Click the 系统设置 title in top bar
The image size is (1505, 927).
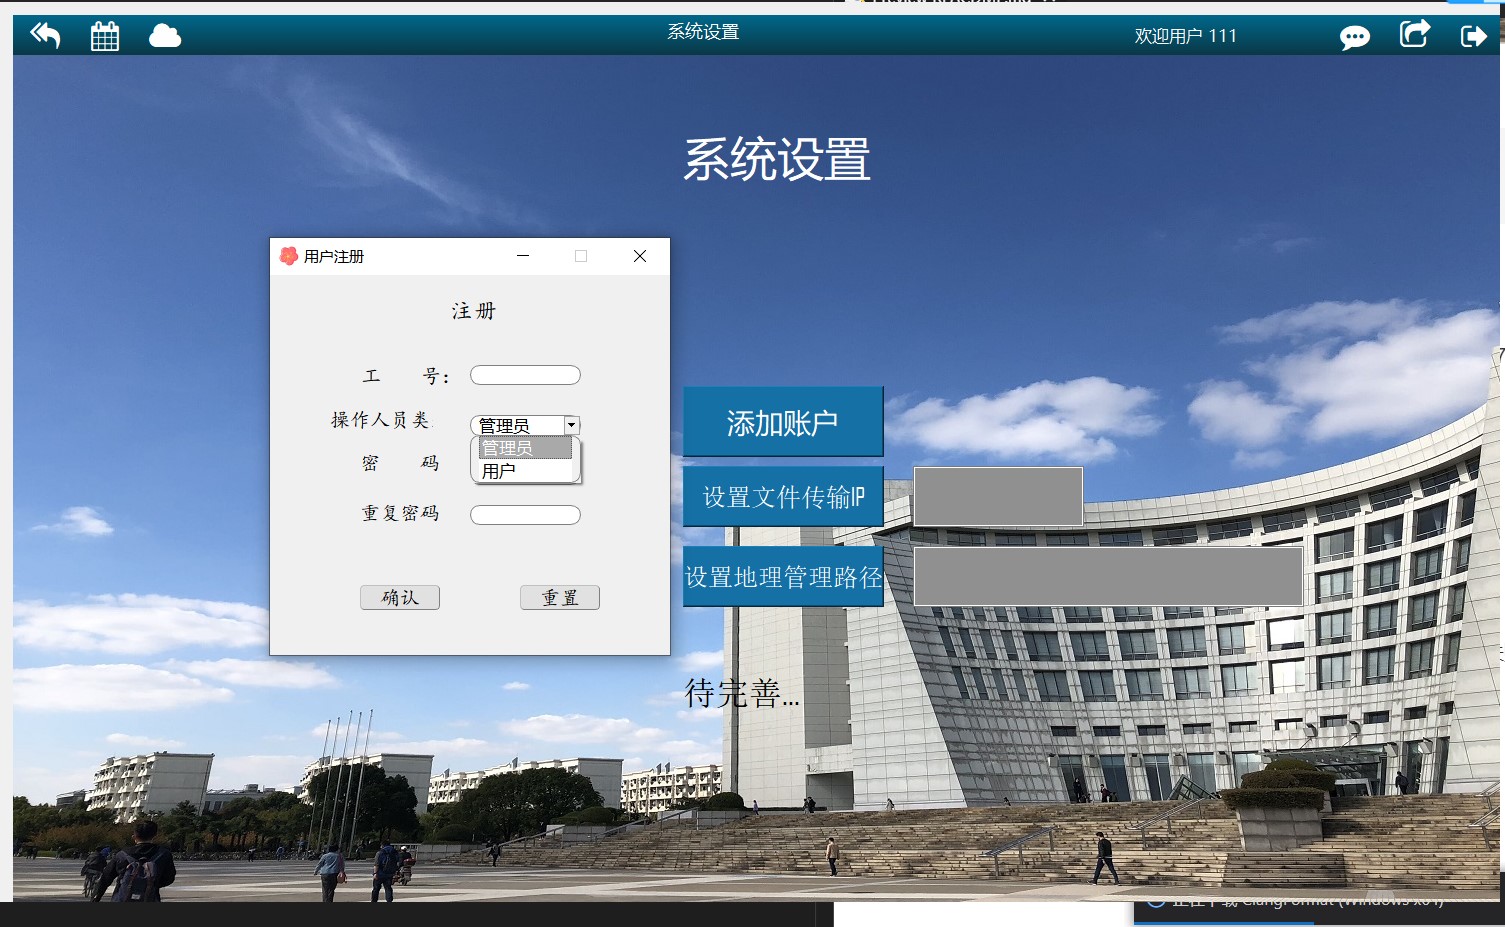point(703,32)
